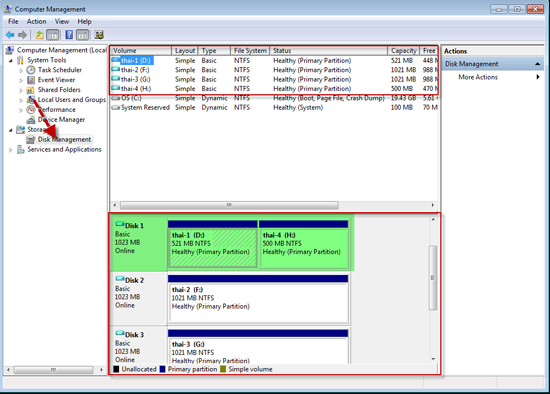The height and width of the screenshot is (394, 550).
Task: Sort by the Status column header
Action: (x=329, y=51)
